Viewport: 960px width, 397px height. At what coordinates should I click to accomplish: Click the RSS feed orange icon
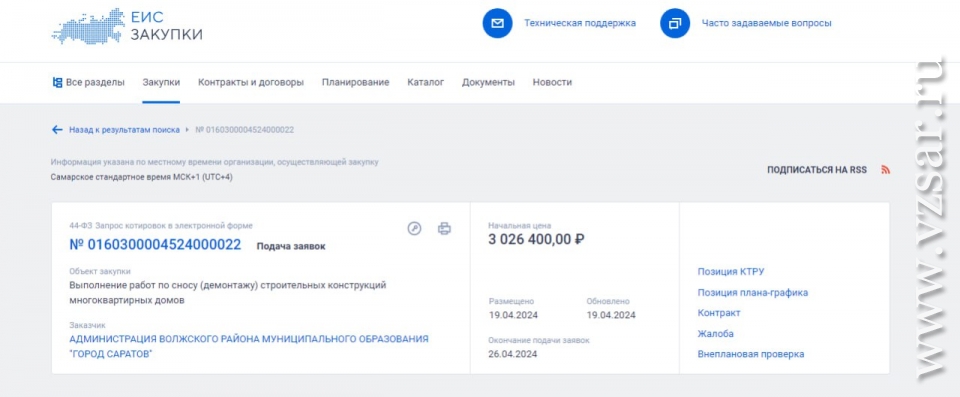click(885, 170)
